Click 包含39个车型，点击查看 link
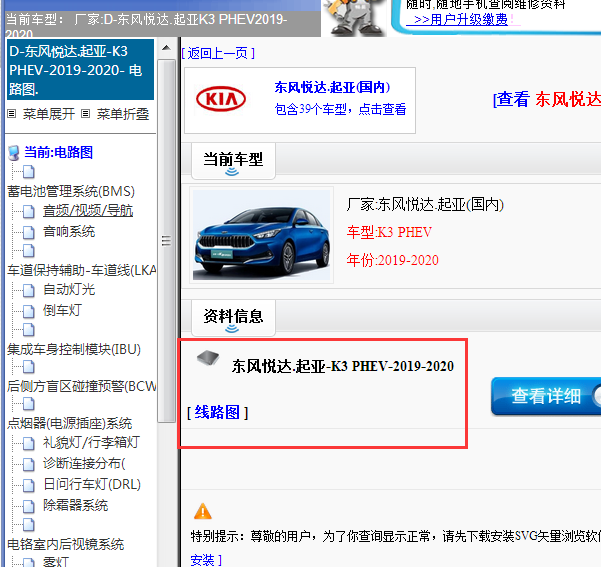This screenshot has width=601, height=567. [x=340, y=109]
